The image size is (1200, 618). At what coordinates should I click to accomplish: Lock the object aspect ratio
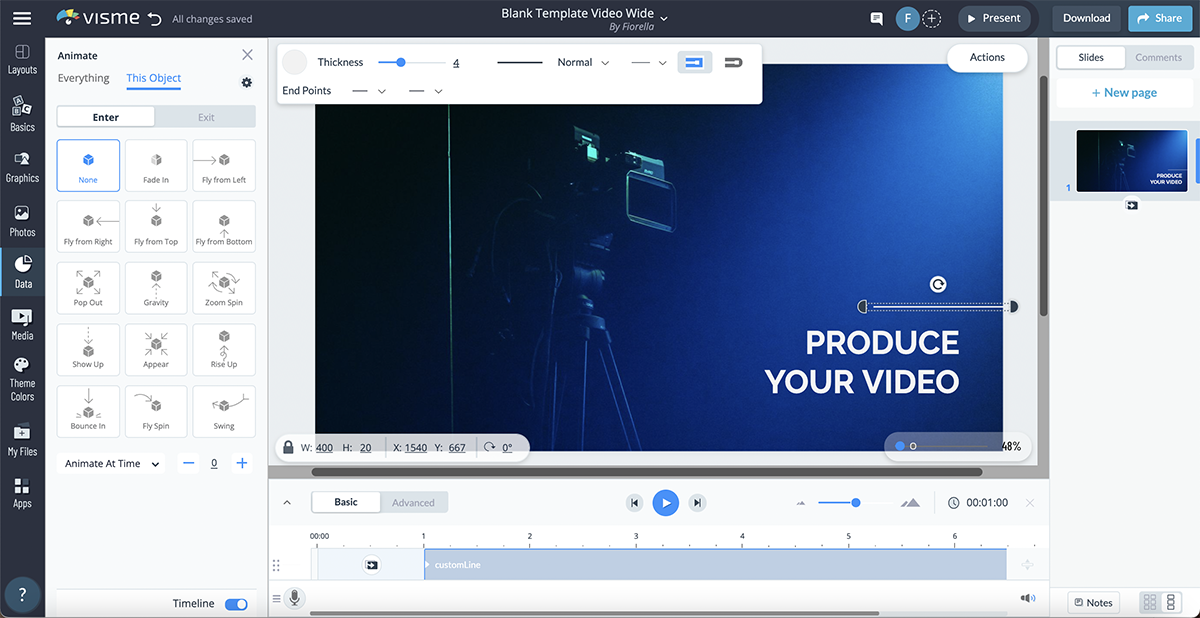click(289, 447)
